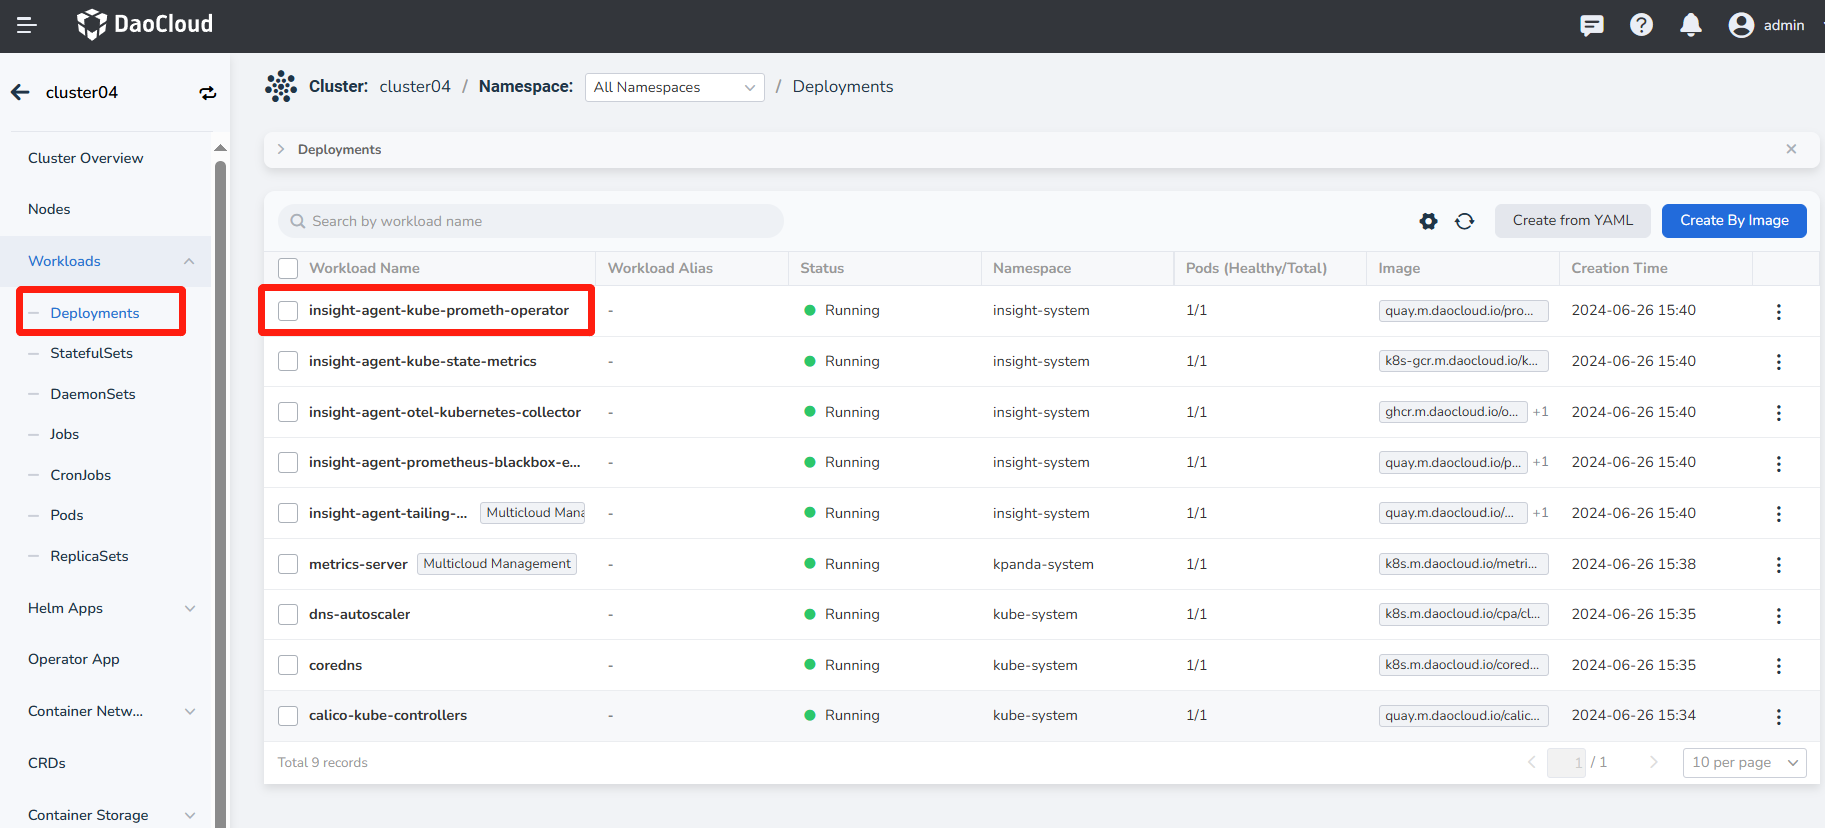Open the All Namespaces dropdown

point(674,88)
